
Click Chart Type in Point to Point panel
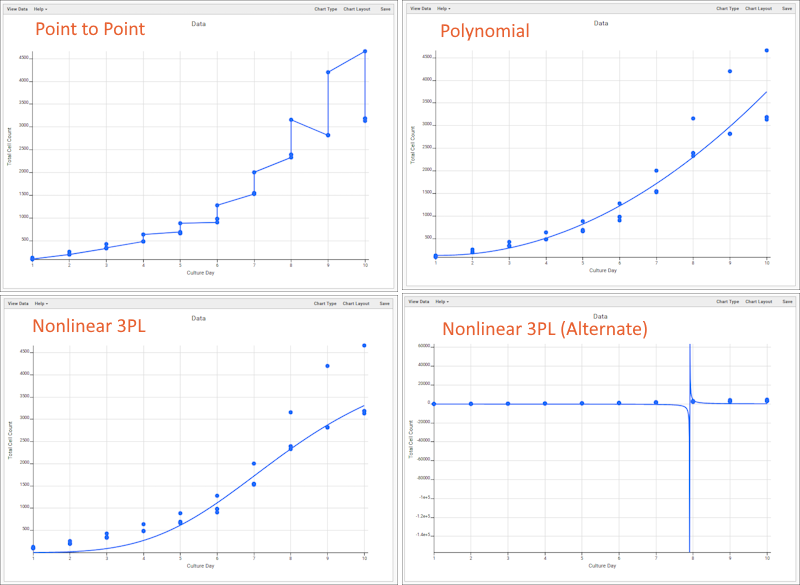(325, 9)
